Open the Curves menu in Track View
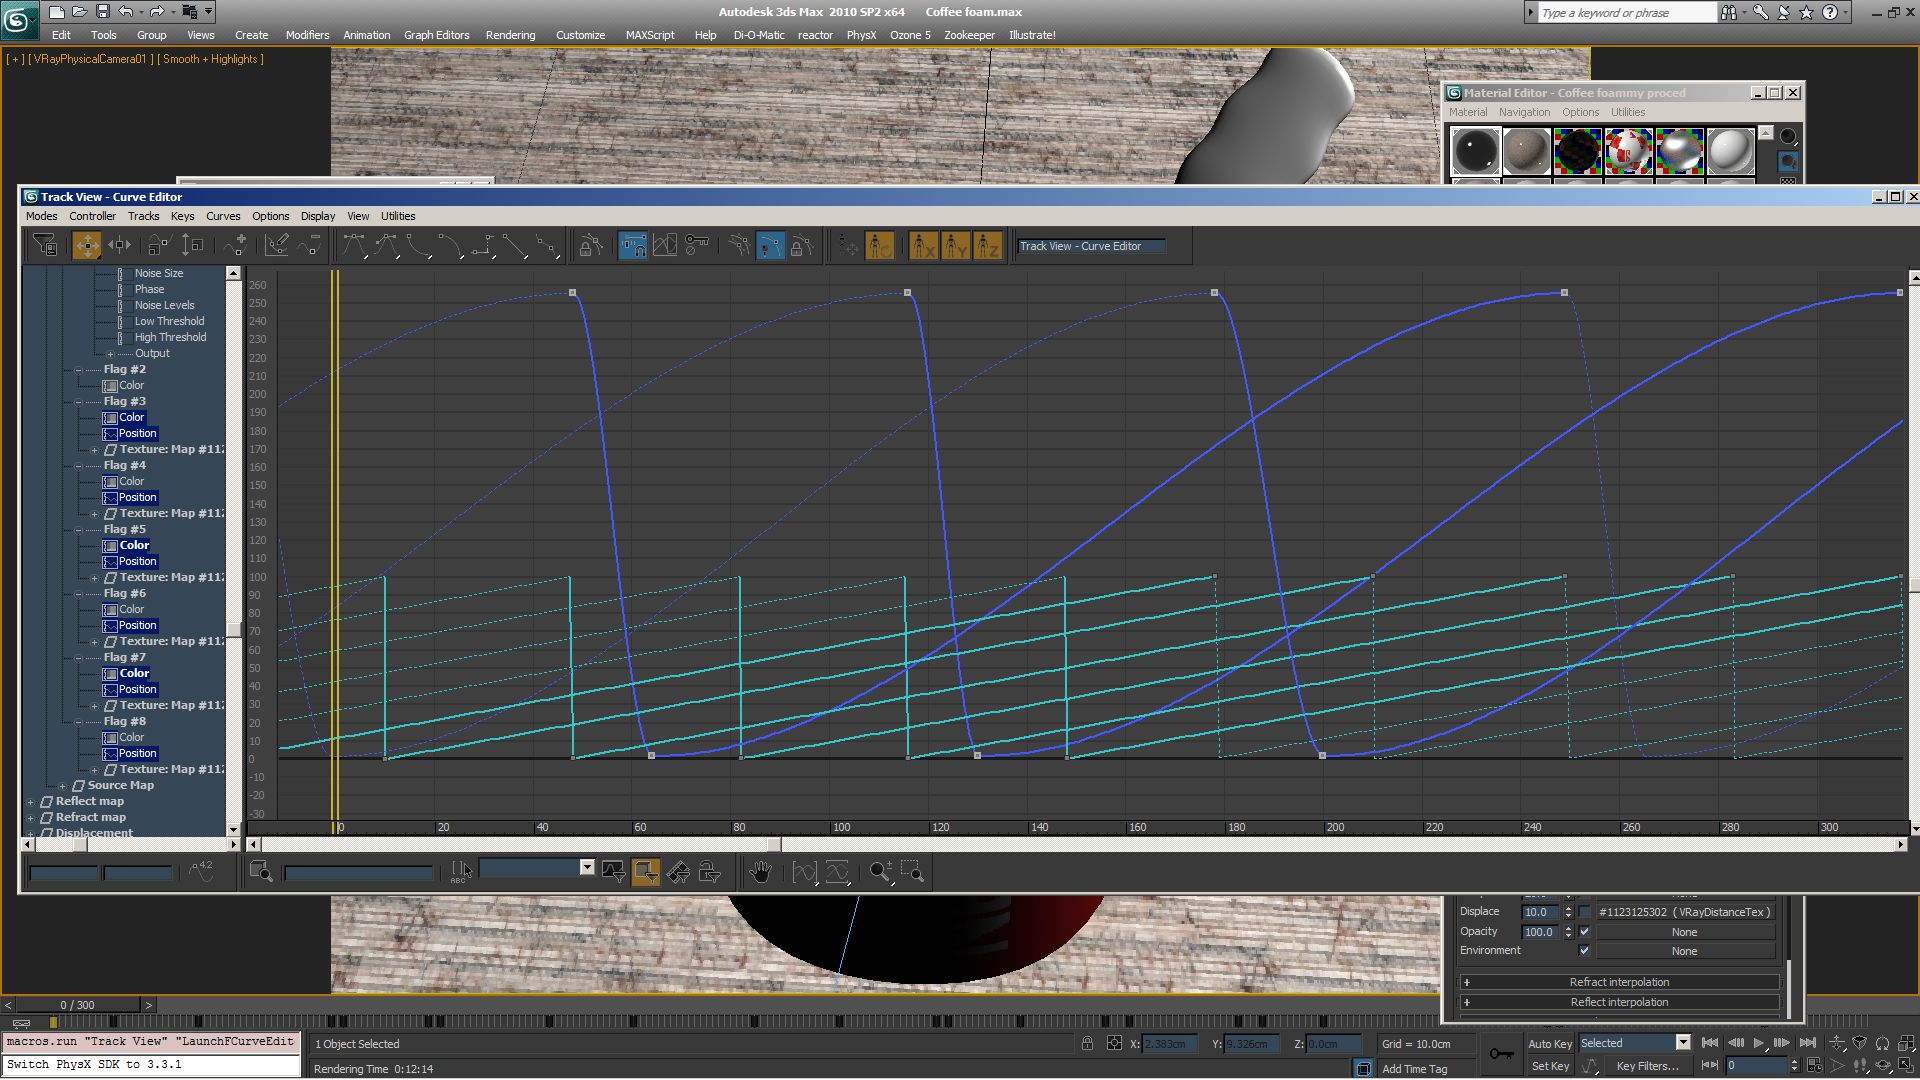The width and height of the screenshot is (1920, 1080). 222,216
